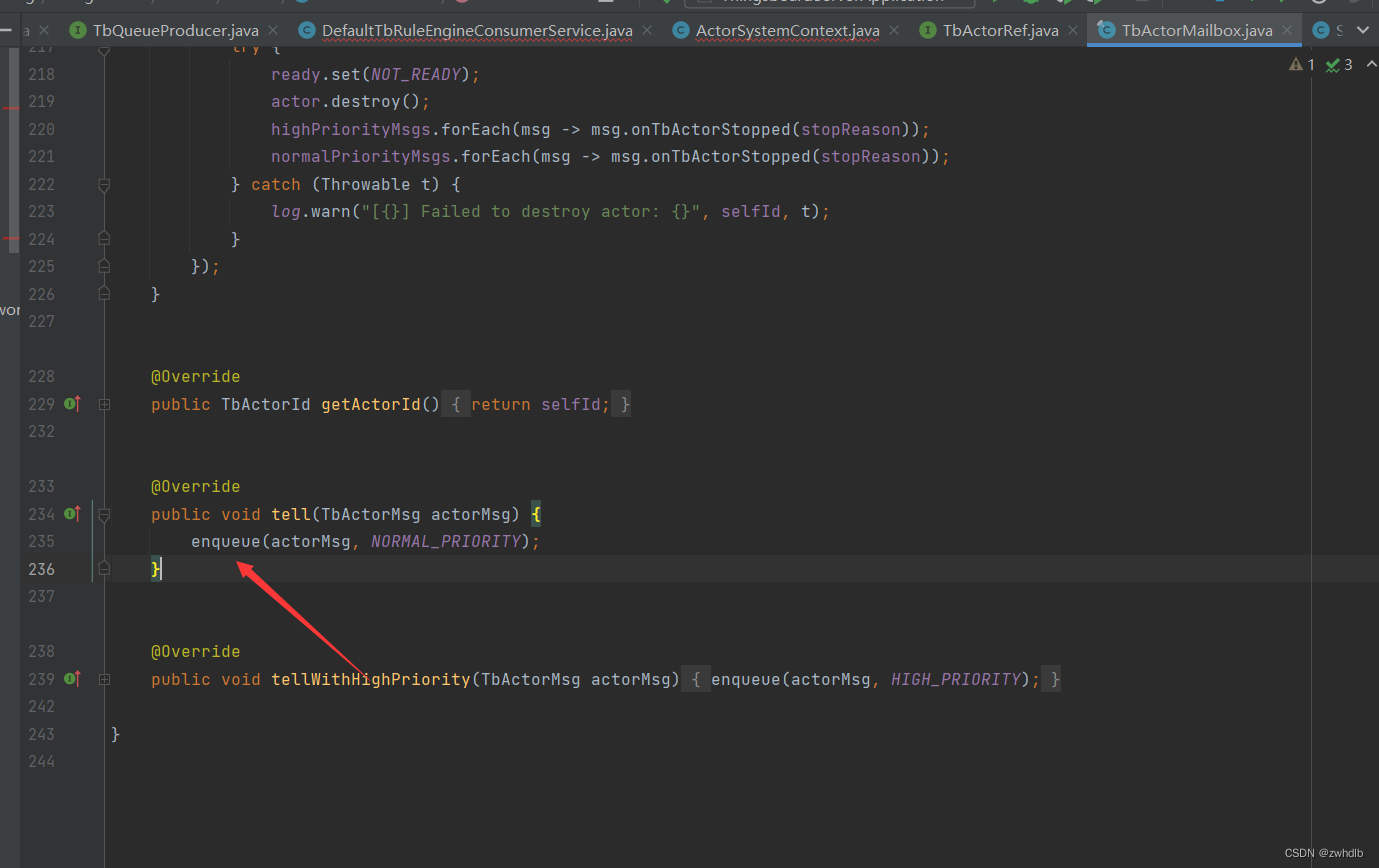
Task: Click folded body opening brace after getActorId()
Action: click(456, 404)
